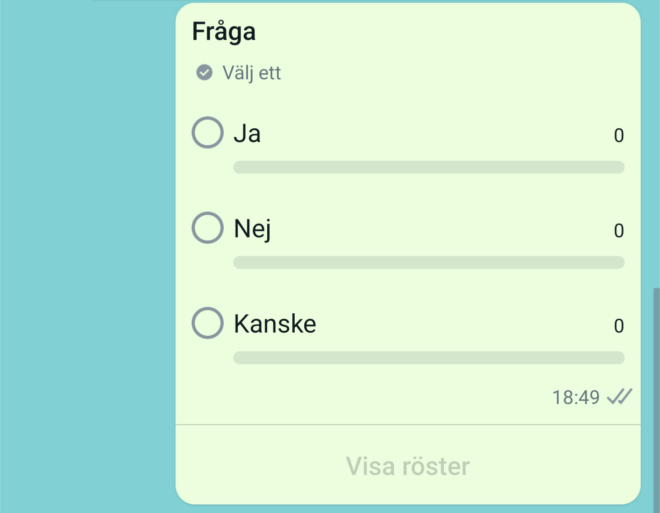Choose the Nej radio button
The width and height of the screenshot is (660, 513).
[208, 228]
